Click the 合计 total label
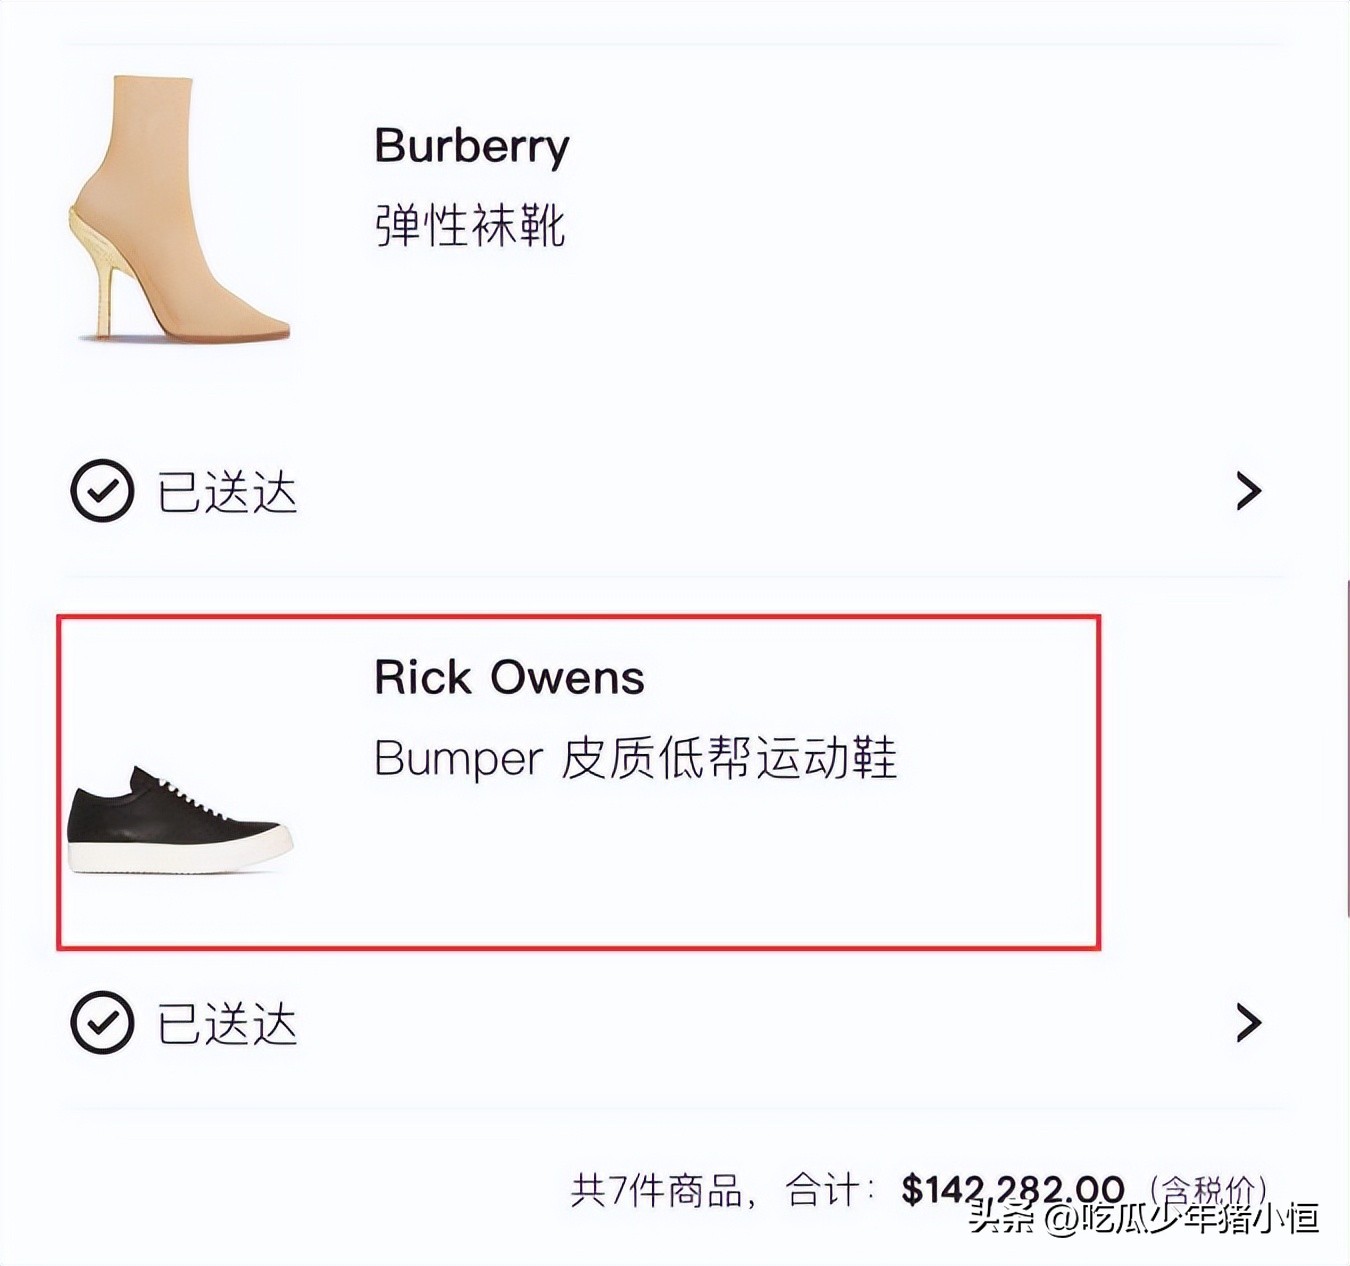The height and width of the screenshot is (1266, 1350). (x=825, y=1189)
